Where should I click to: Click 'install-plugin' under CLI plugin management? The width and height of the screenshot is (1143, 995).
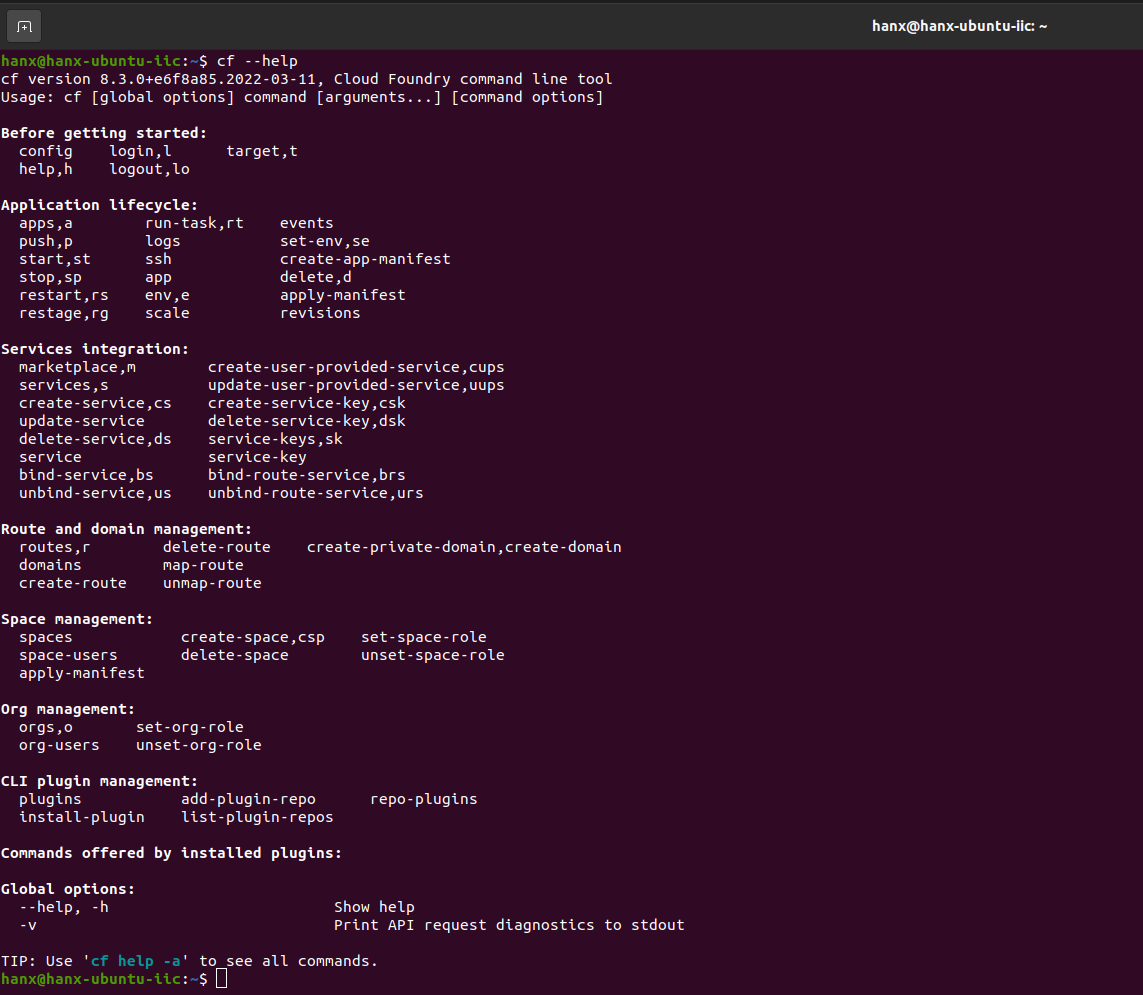81,817
